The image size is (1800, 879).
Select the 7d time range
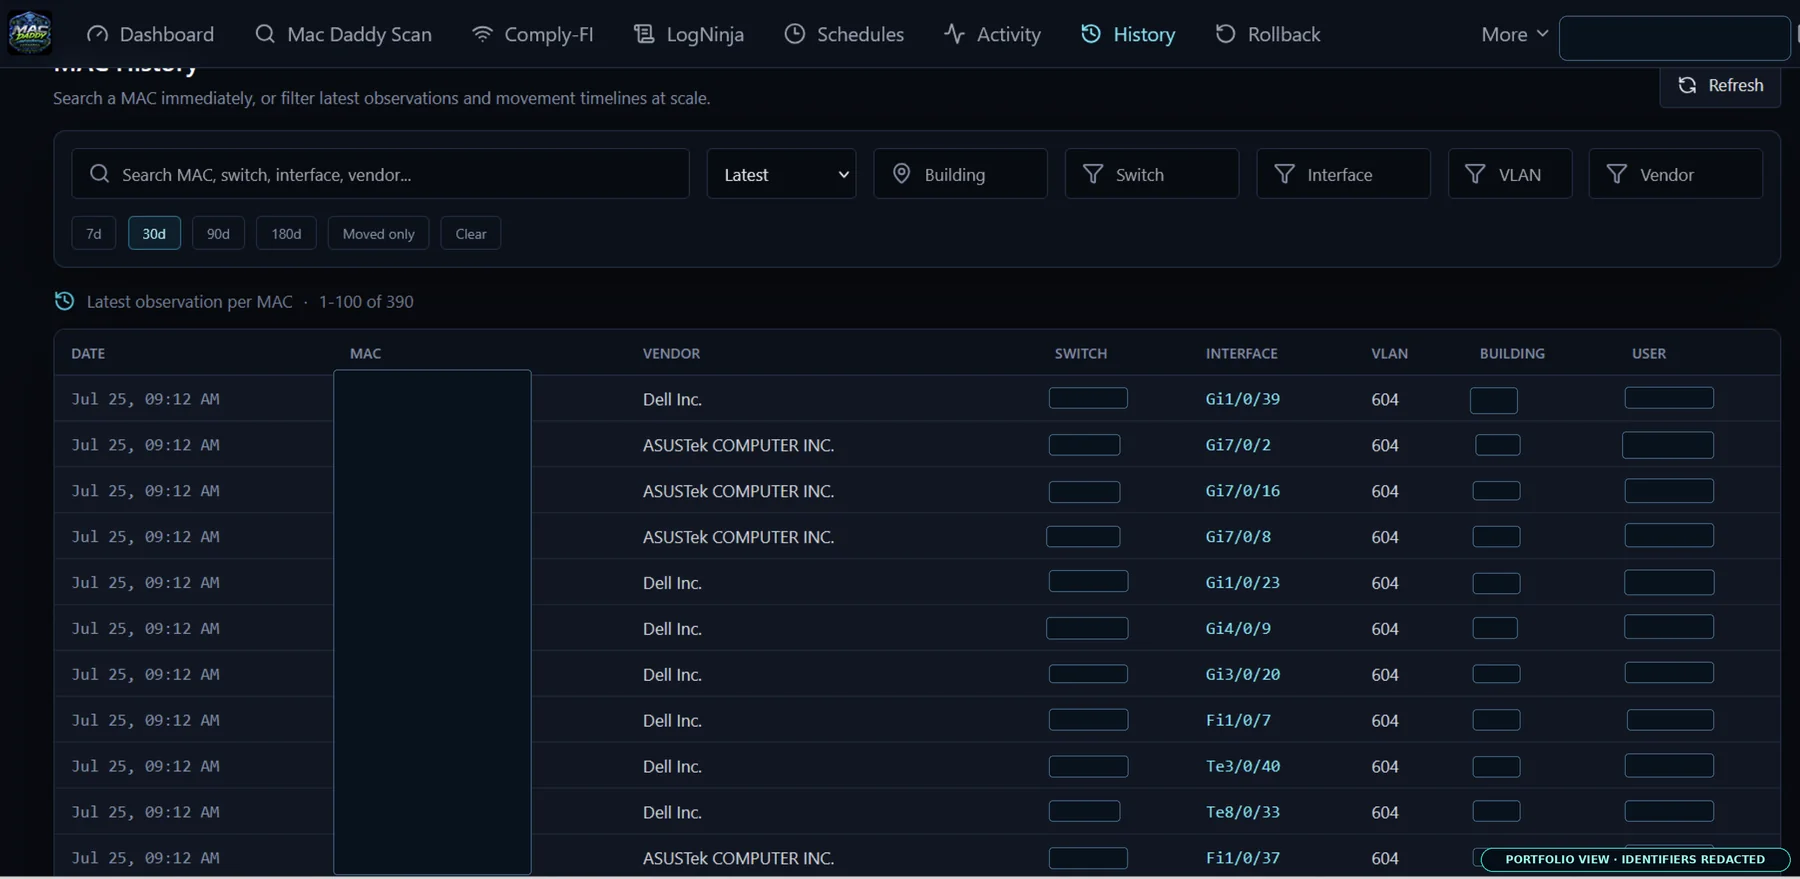click(94, 233)
